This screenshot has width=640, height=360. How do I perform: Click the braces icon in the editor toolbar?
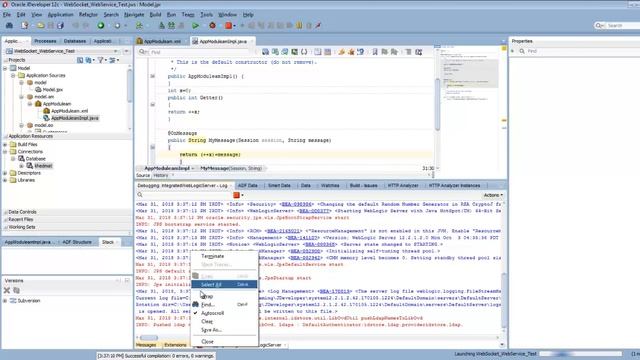304,52
